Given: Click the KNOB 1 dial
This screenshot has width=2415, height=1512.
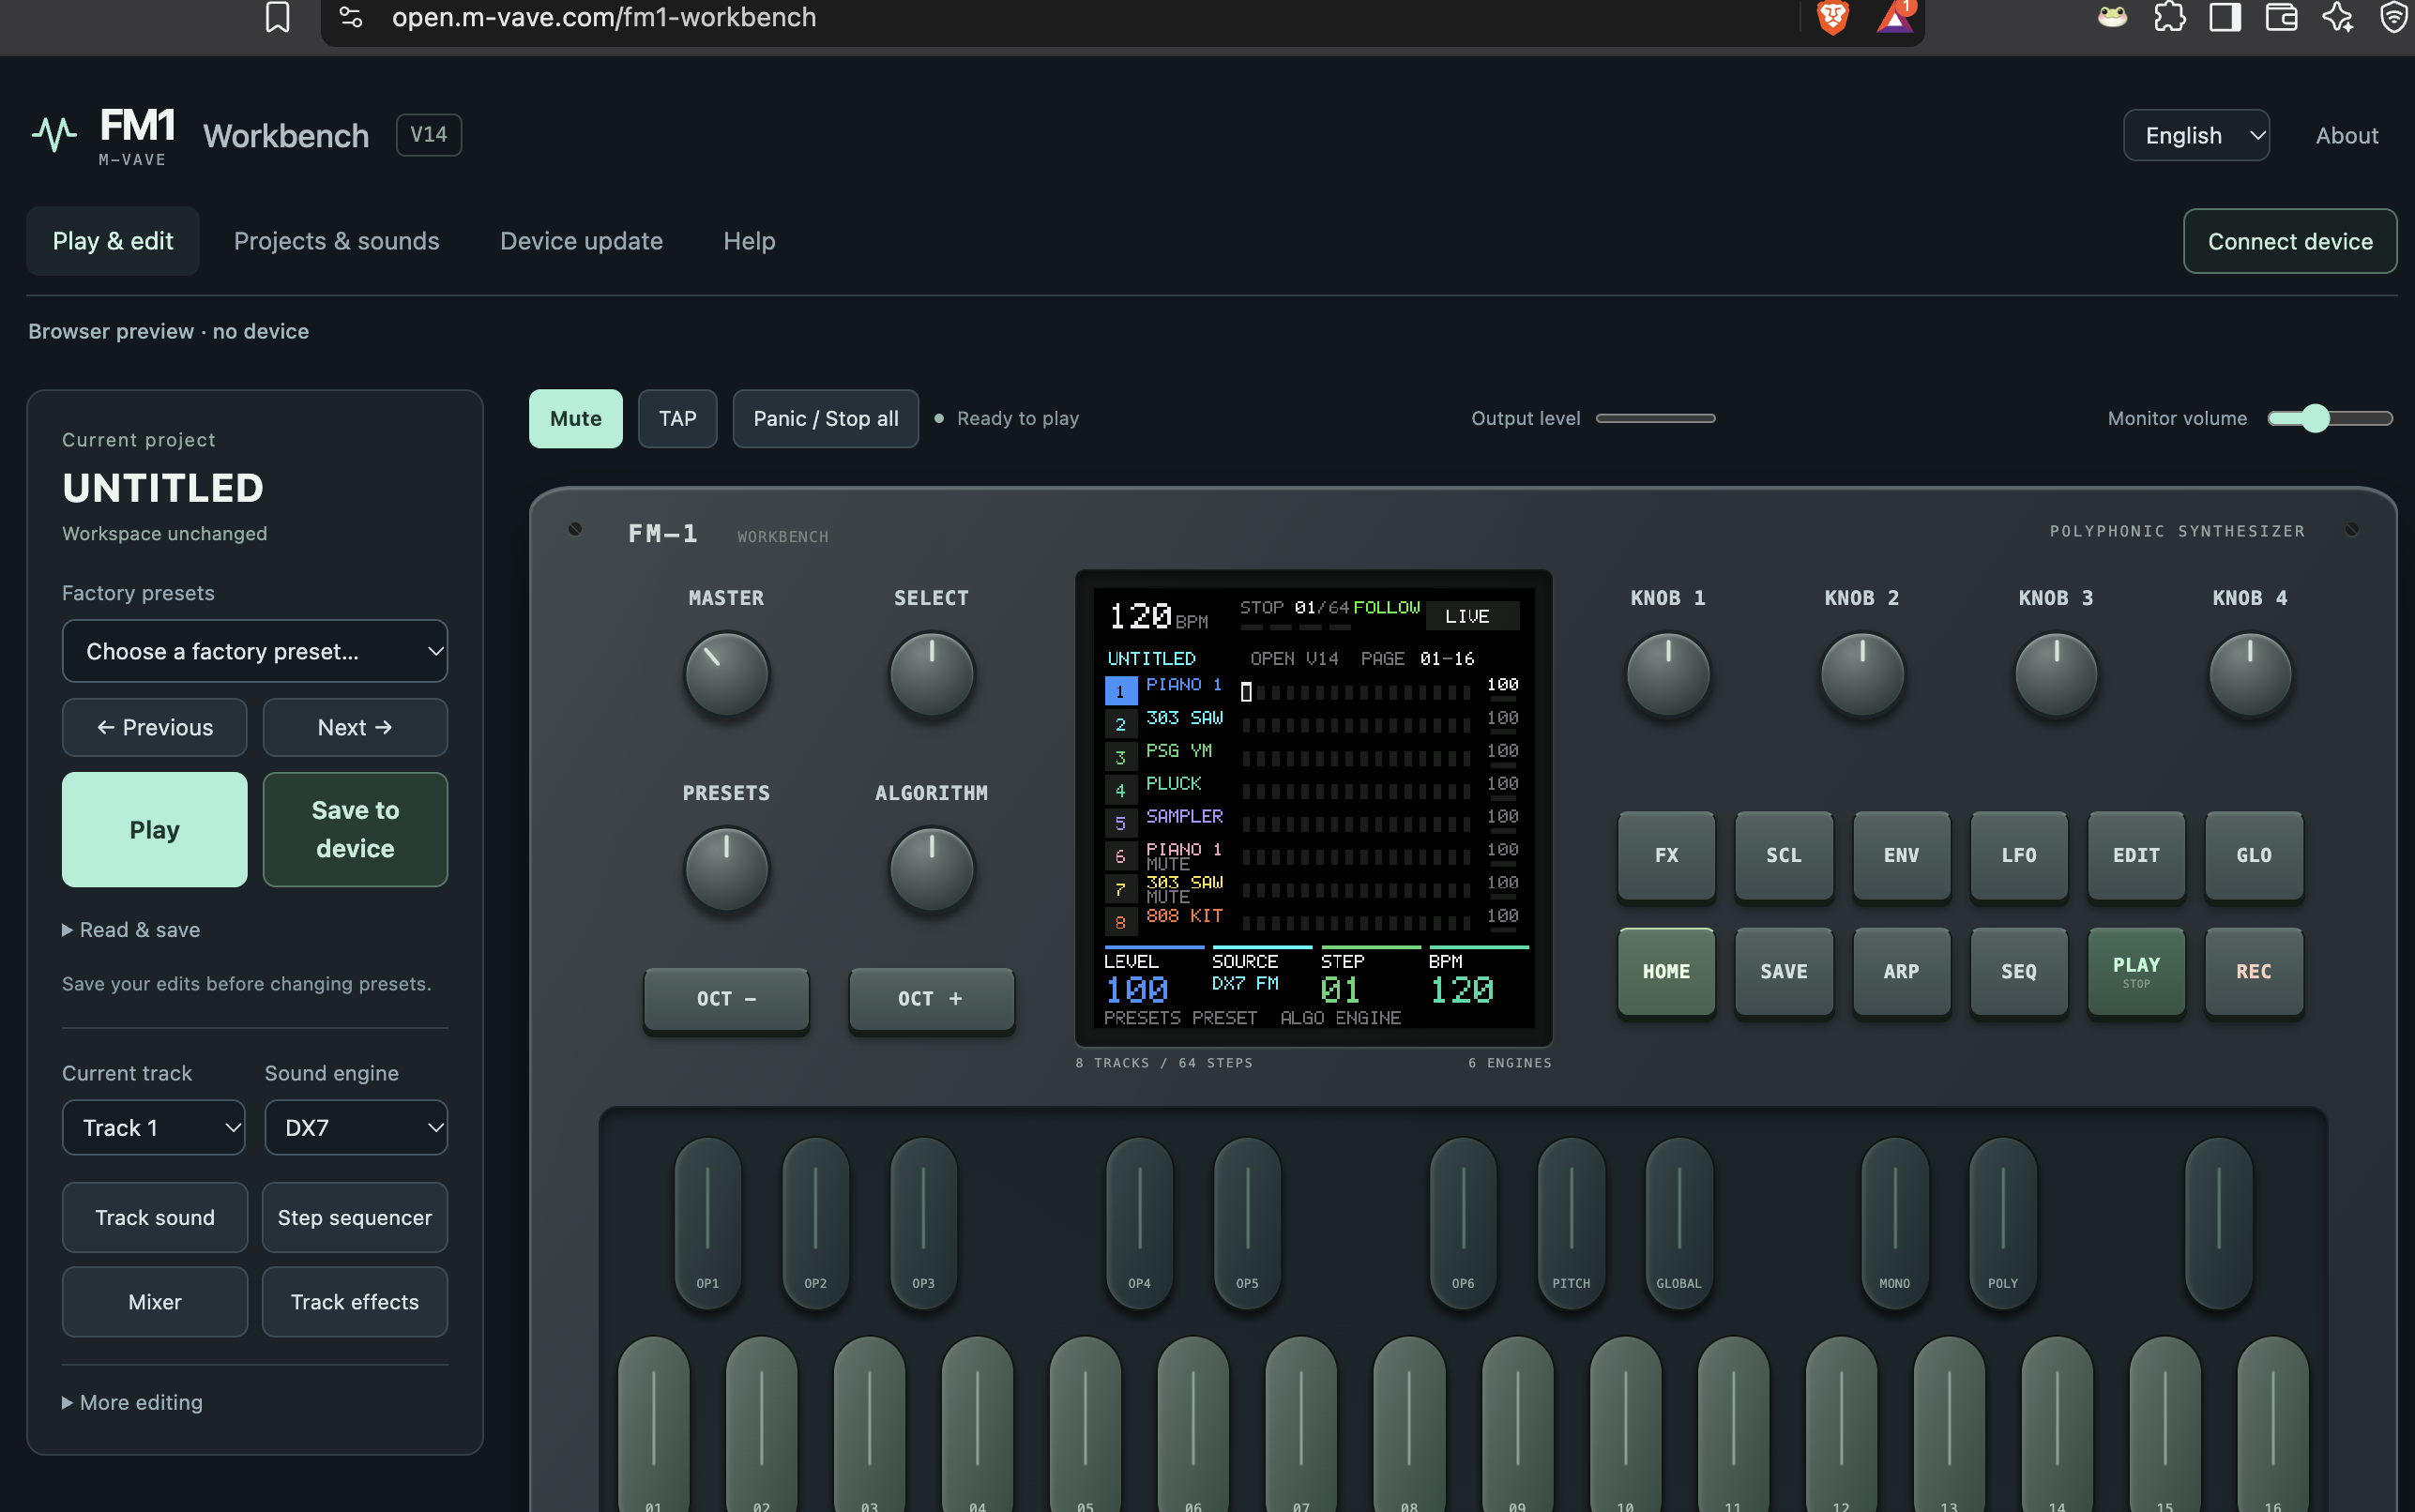Looking at the screenshot, I should 1668,674.
